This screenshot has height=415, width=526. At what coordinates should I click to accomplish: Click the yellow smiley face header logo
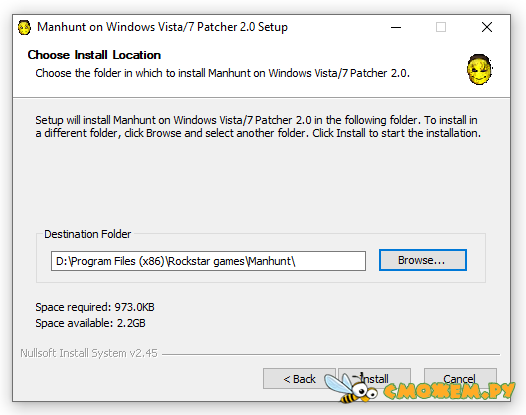pos(479,69)
